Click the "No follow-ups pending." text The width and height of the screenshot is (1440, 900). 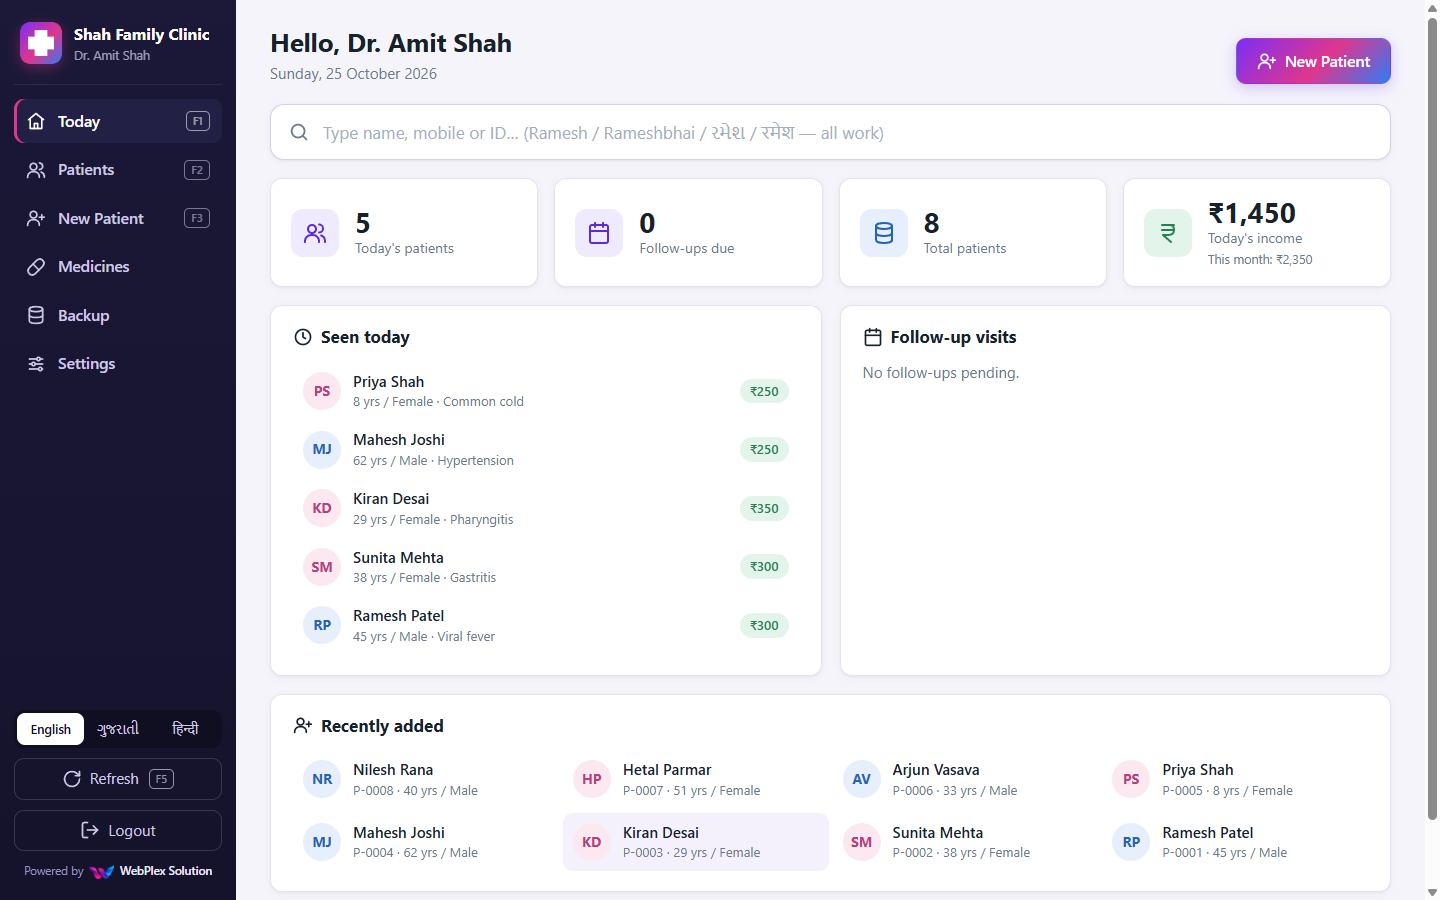coord(941,373)
